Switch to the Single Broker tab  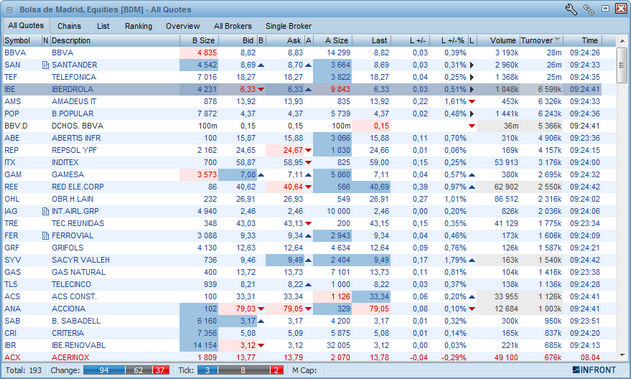pyautogui.click(x=288, y=26)
